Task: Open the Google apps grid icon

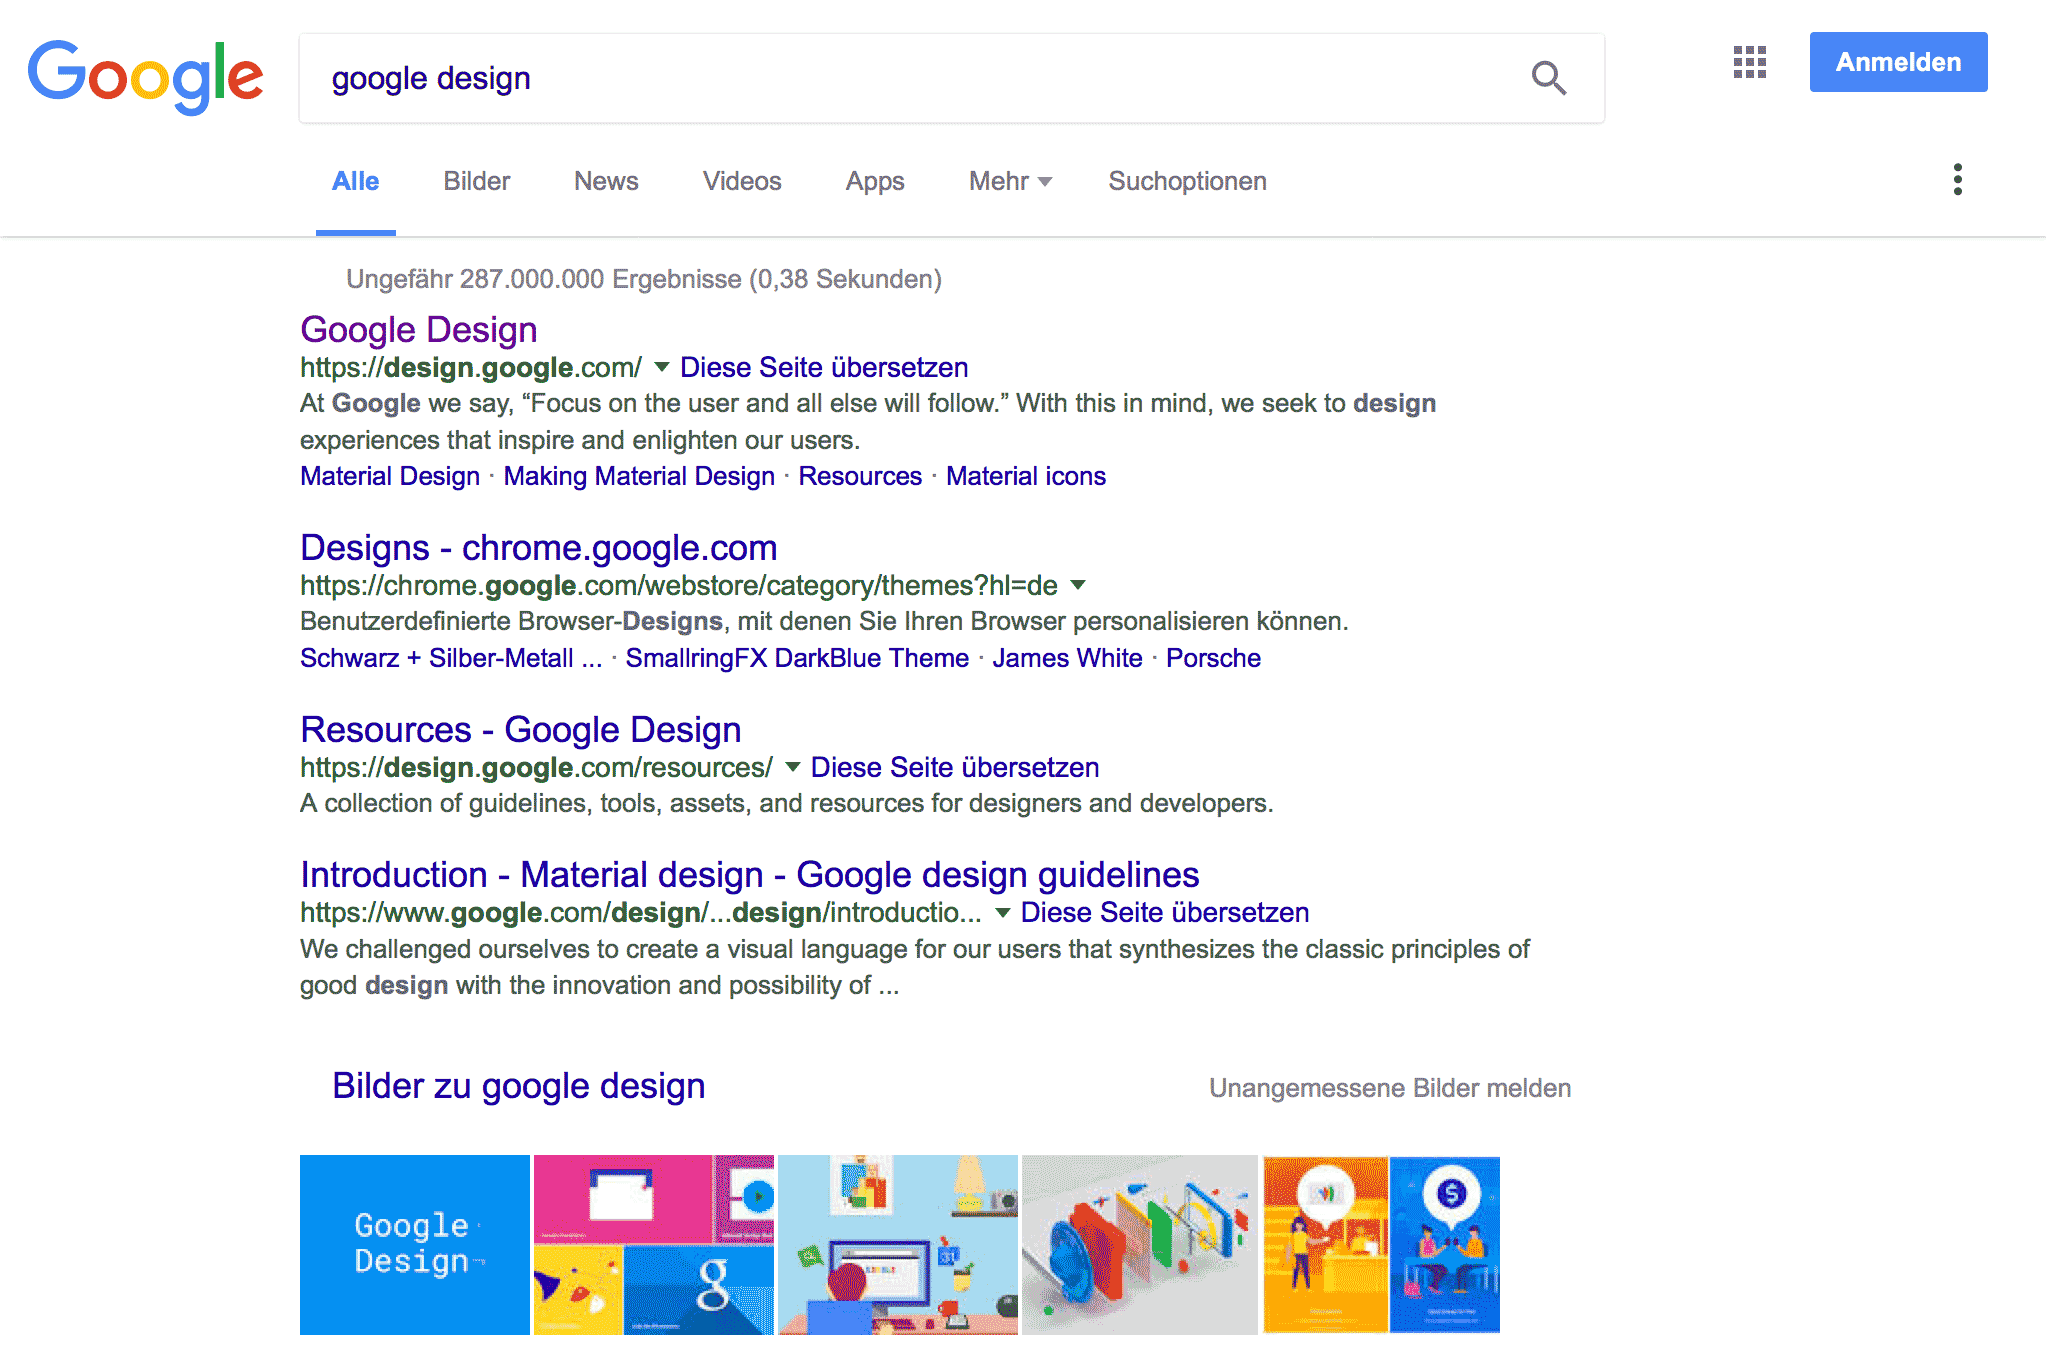Action: click(x=1750, y=62)
